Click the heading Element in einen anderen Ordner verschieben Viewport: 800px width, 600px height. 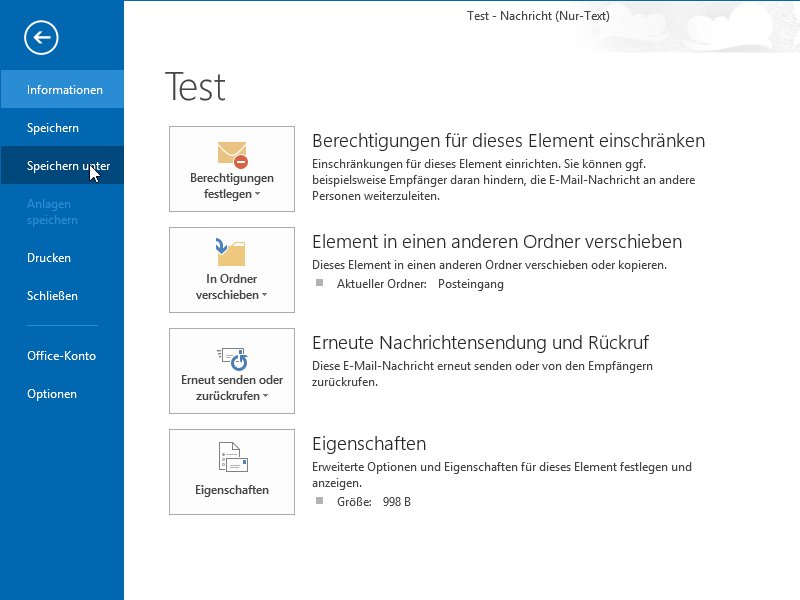tap(497, 242)
